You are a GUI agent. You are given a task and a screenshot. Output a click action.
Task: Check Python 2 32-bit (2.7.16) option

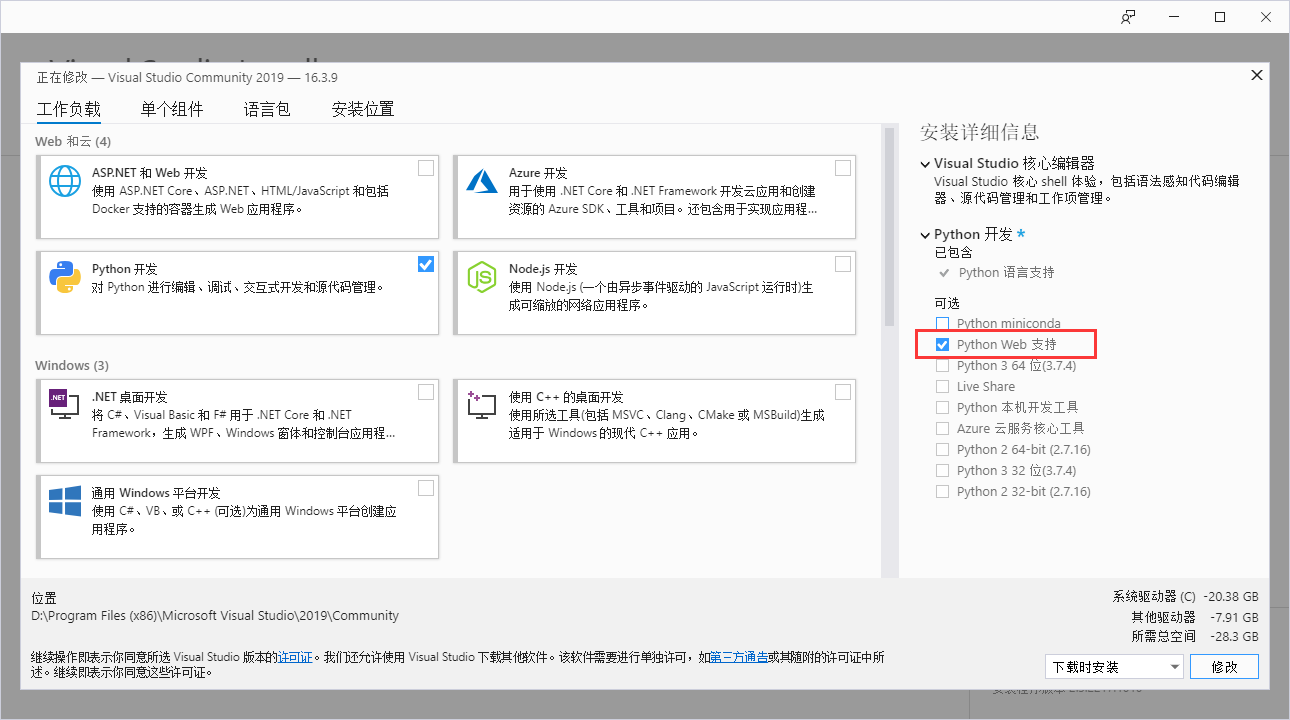pyautogui.click(x=942, y=491)
